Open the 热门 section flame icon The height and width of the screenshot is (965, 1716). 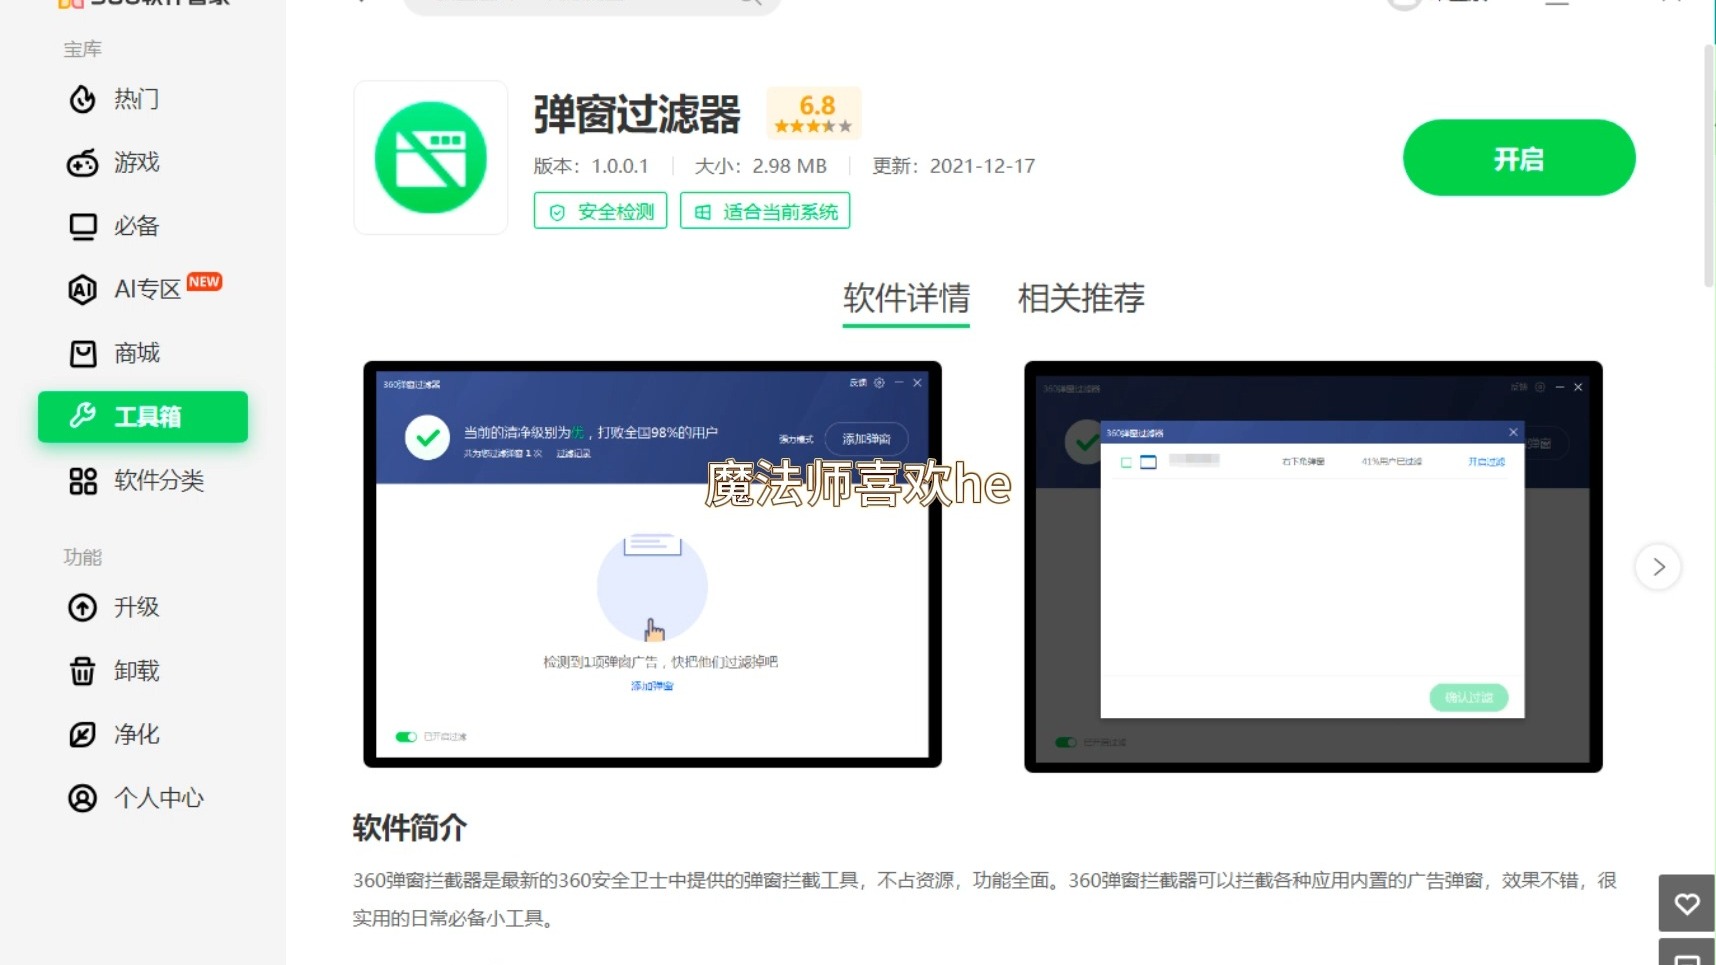pos(83,99)
